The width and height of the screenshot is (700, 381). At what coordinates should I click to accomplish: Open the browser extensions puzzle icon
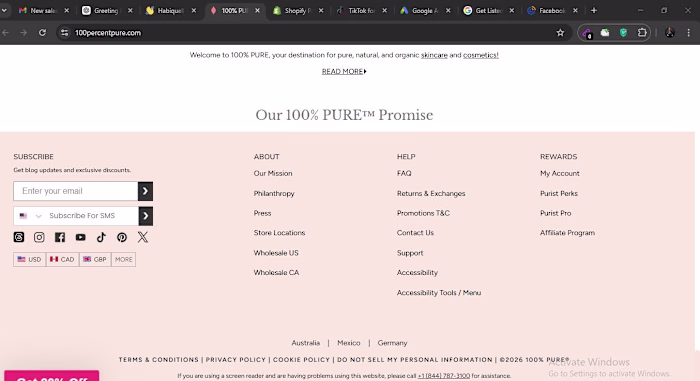tap(642, 33)
